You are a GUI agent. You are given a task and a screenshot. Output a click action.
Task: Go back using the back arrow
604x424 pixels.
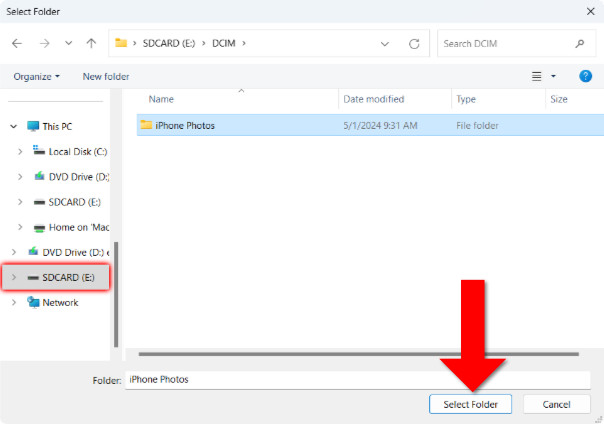pos(17,44)
